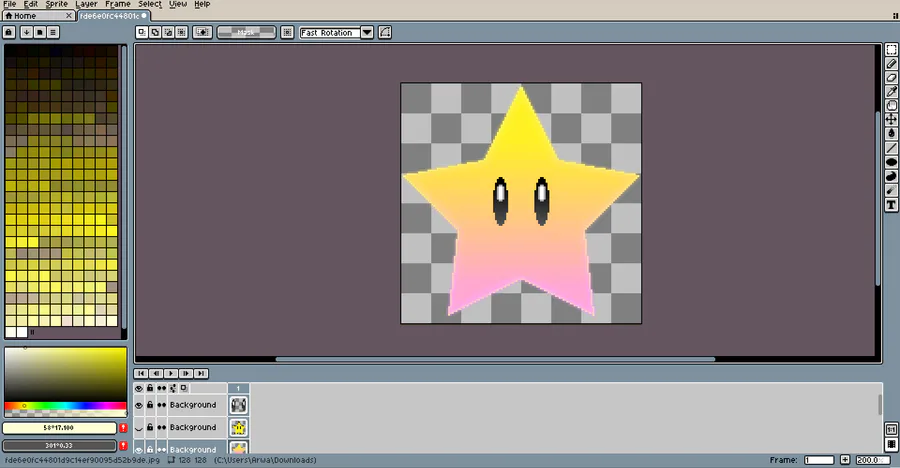Screen dimensions: 900x468
Task: Click the foreground color 58°17.100 field
Action: (x=59, y=428)
